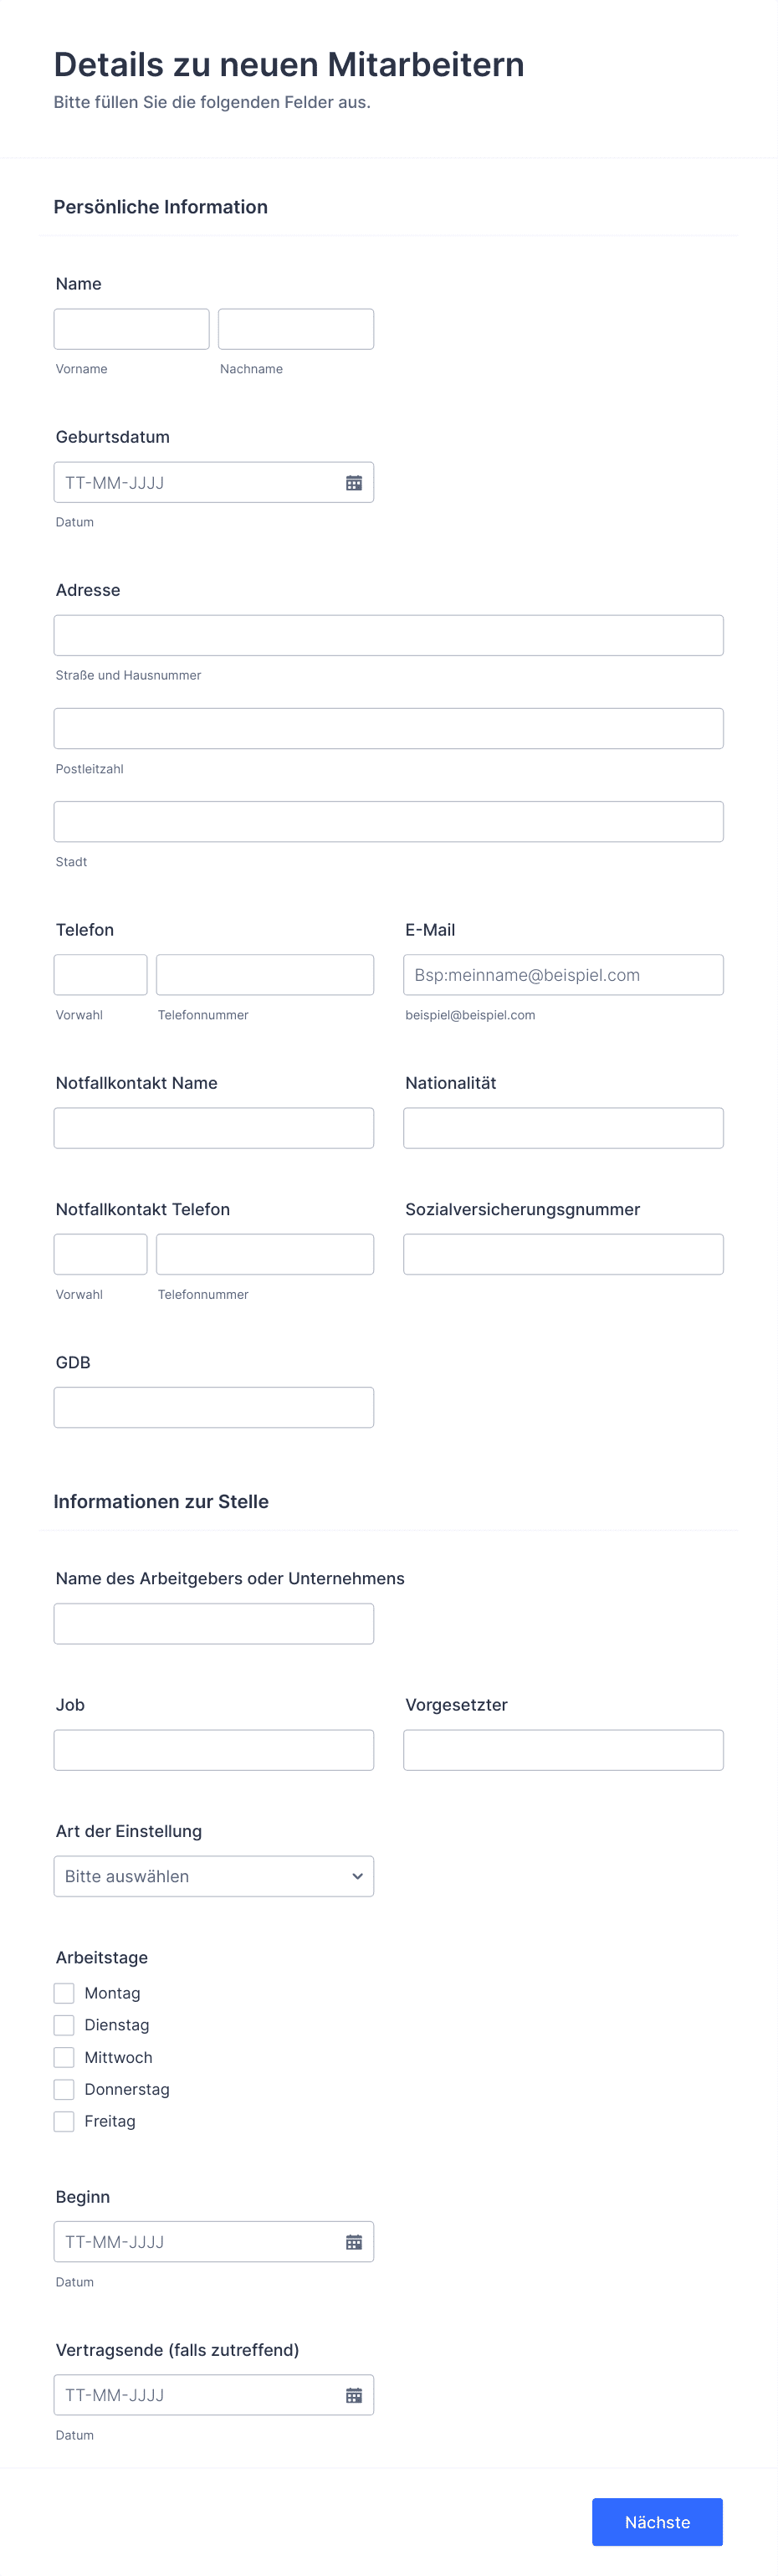The image size is (778, 2576).
Task: Focus the GDB input field
Action: pos(213,1406)
